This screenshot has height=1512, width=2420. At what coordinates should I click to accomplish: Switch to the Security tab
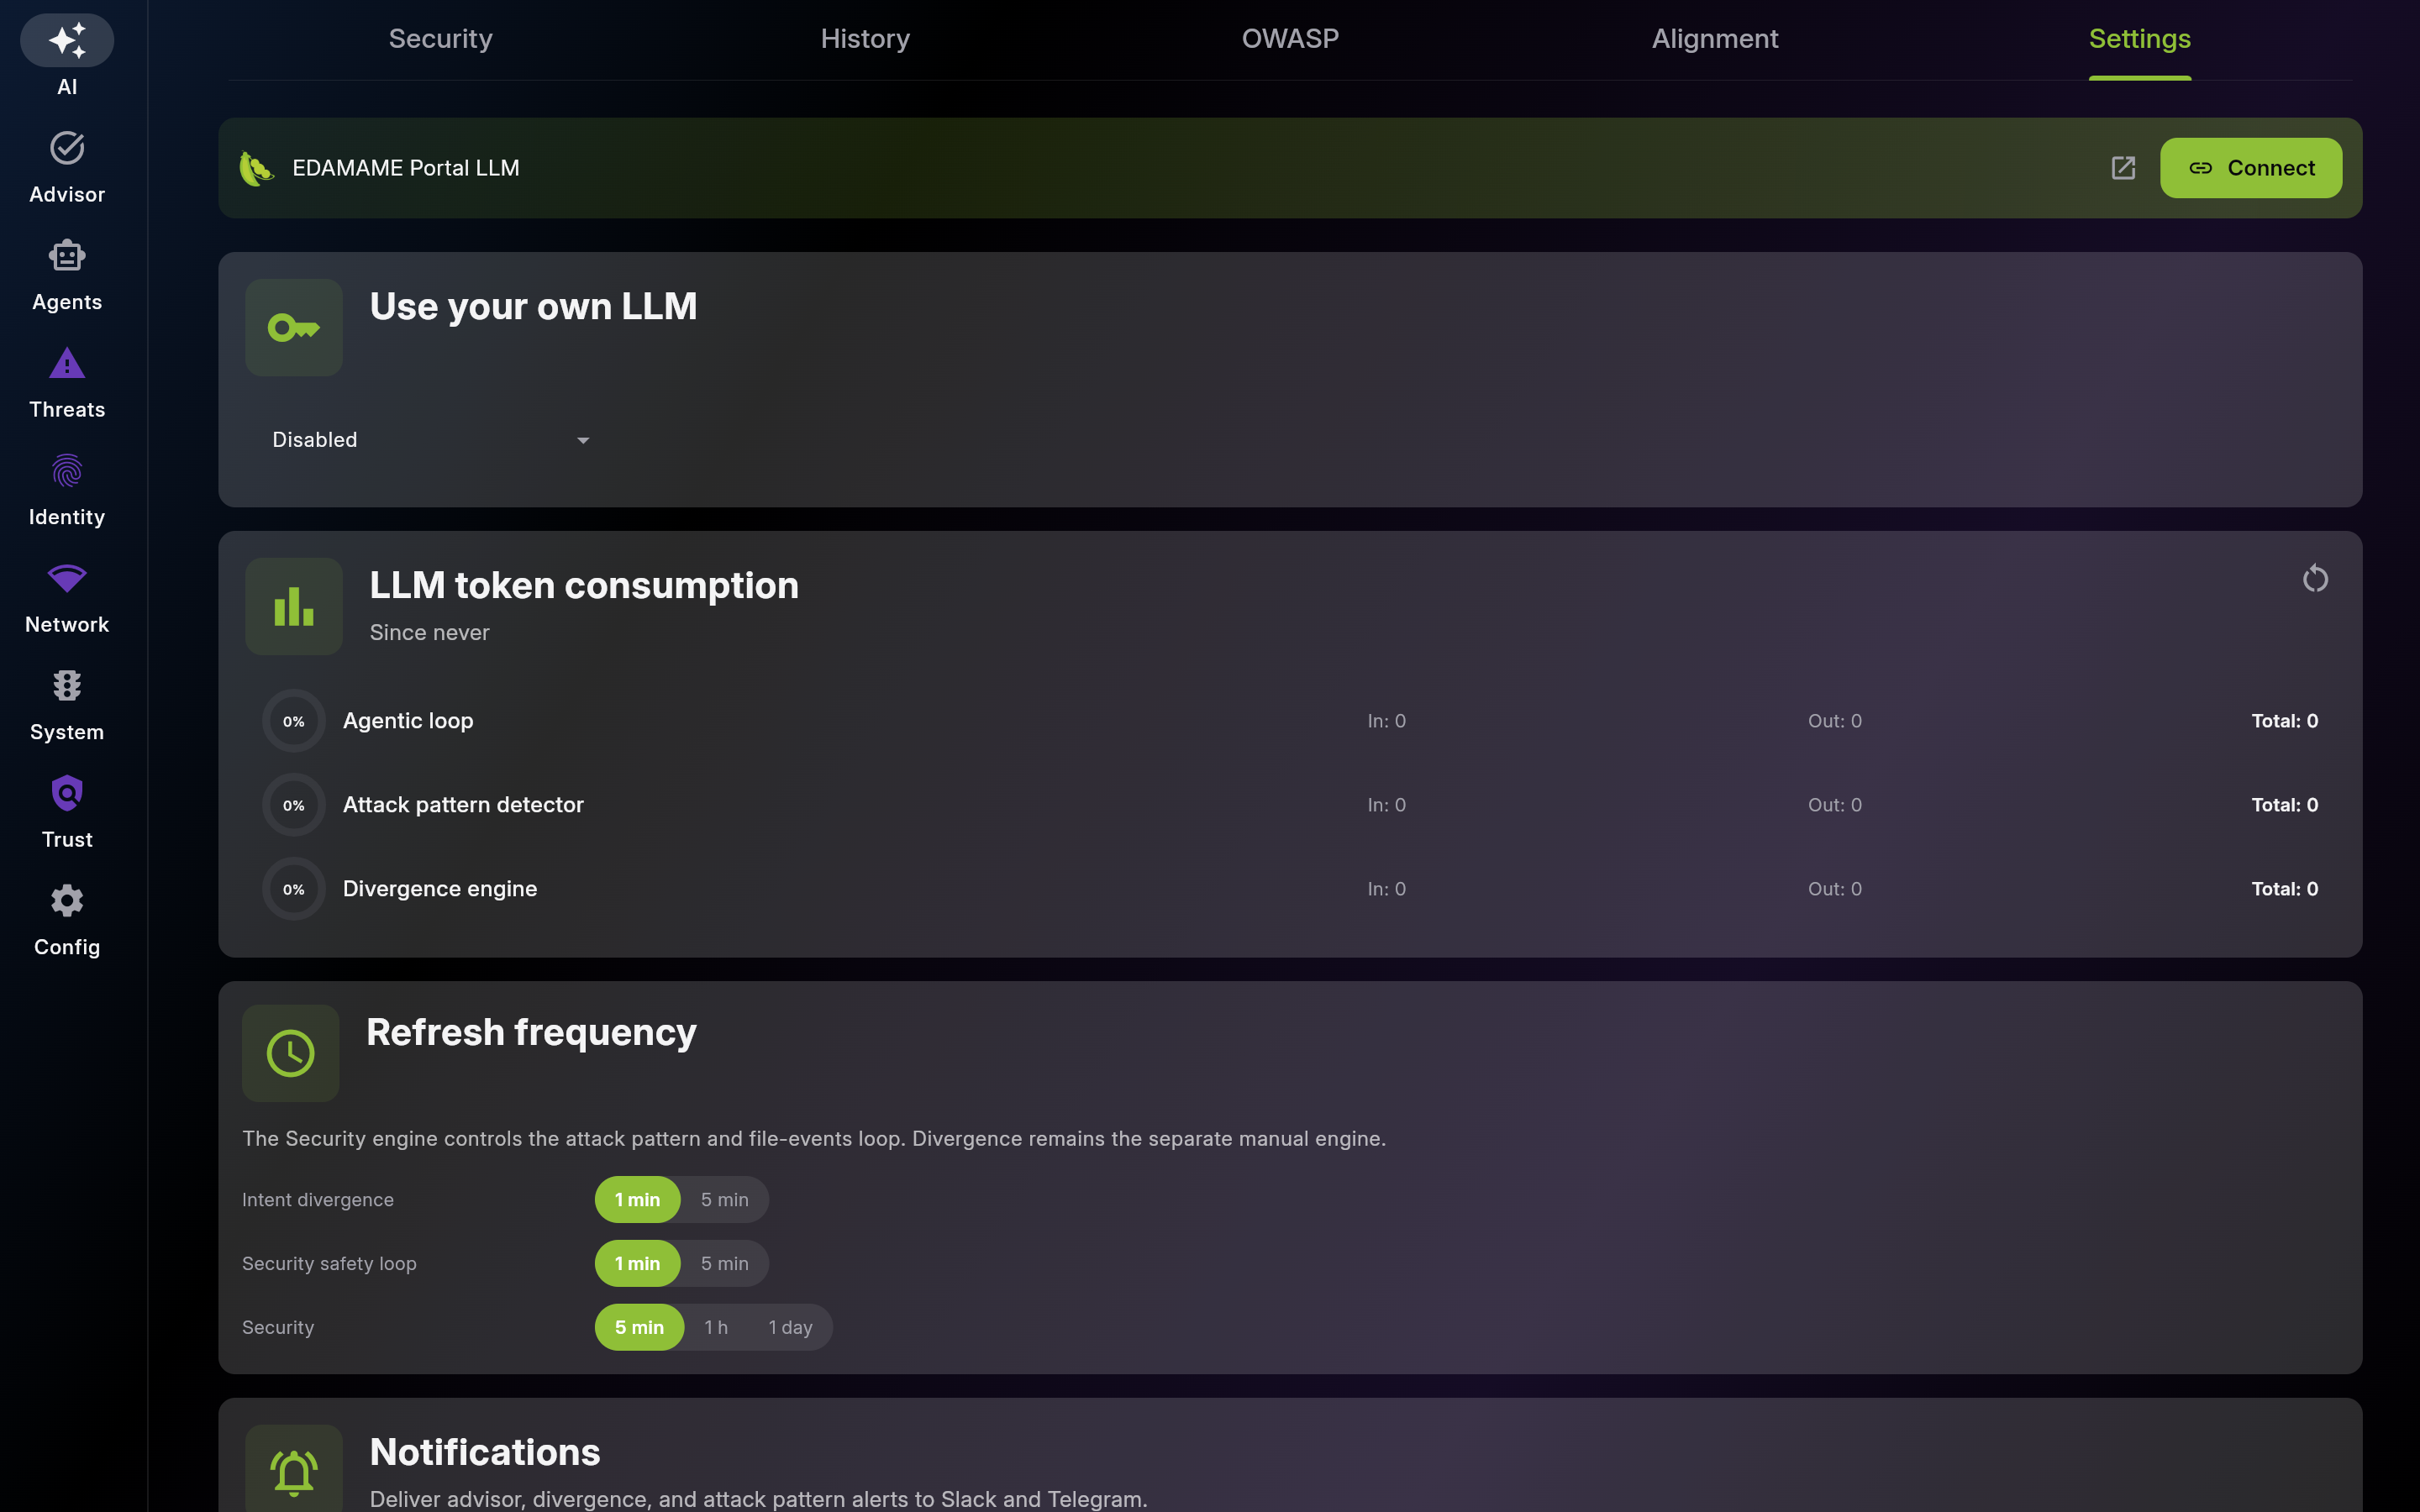click(441, 39)
